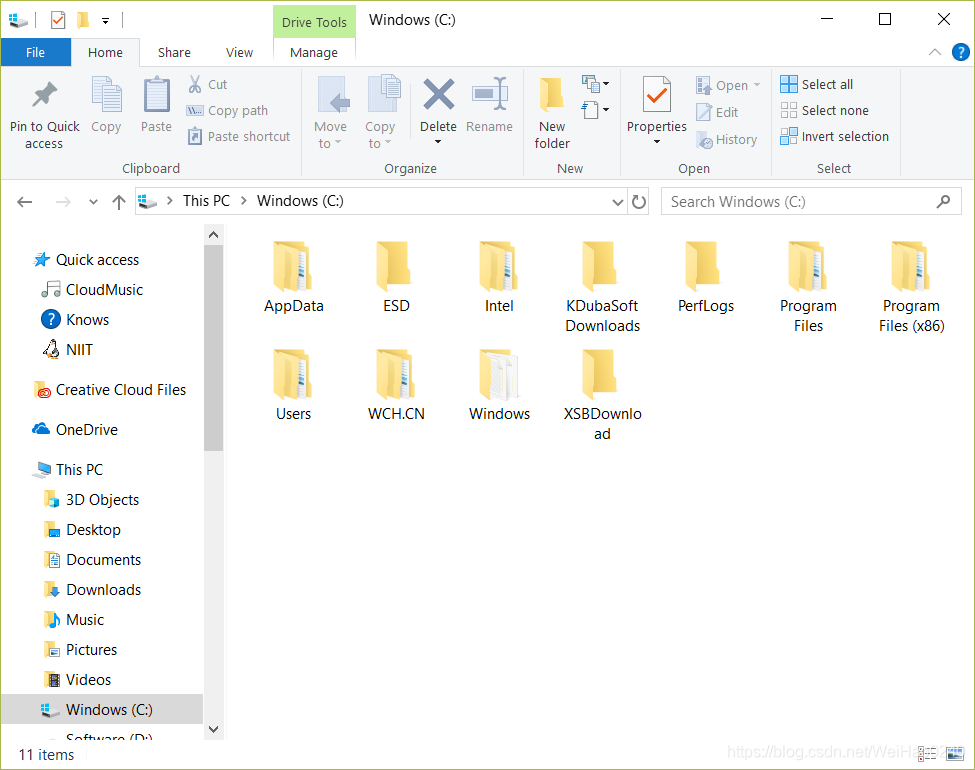Click Pin to Quick access icon
The height and width of the screenshot is (770, 975).
(44, 95)
